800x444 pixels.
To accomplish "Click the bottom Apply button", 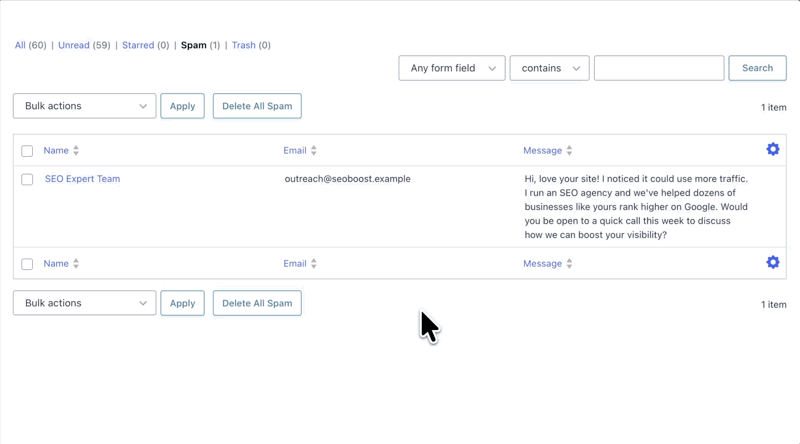I will coord(182,303).
